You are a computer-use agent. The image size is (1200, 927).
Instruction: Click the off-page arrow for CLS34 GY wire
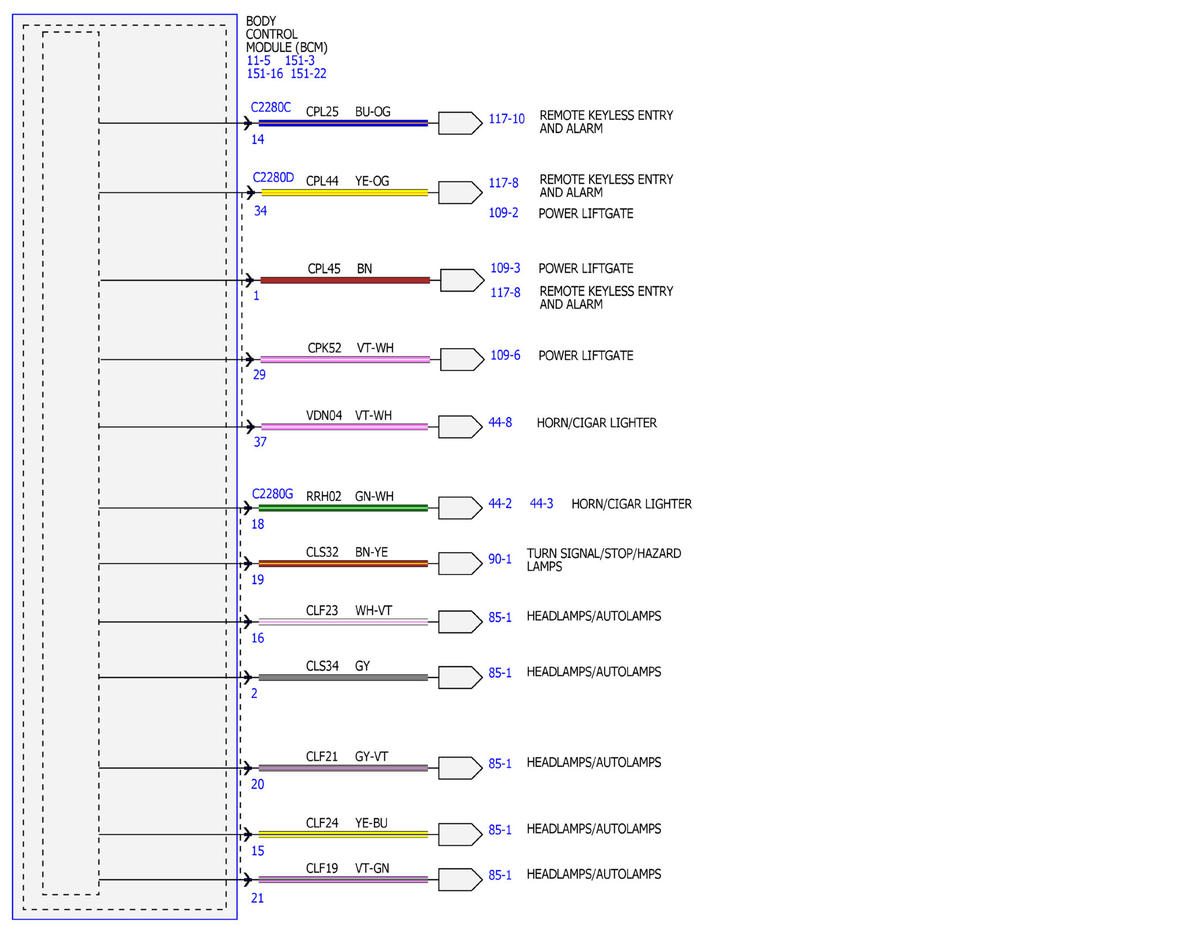point(460,677)
